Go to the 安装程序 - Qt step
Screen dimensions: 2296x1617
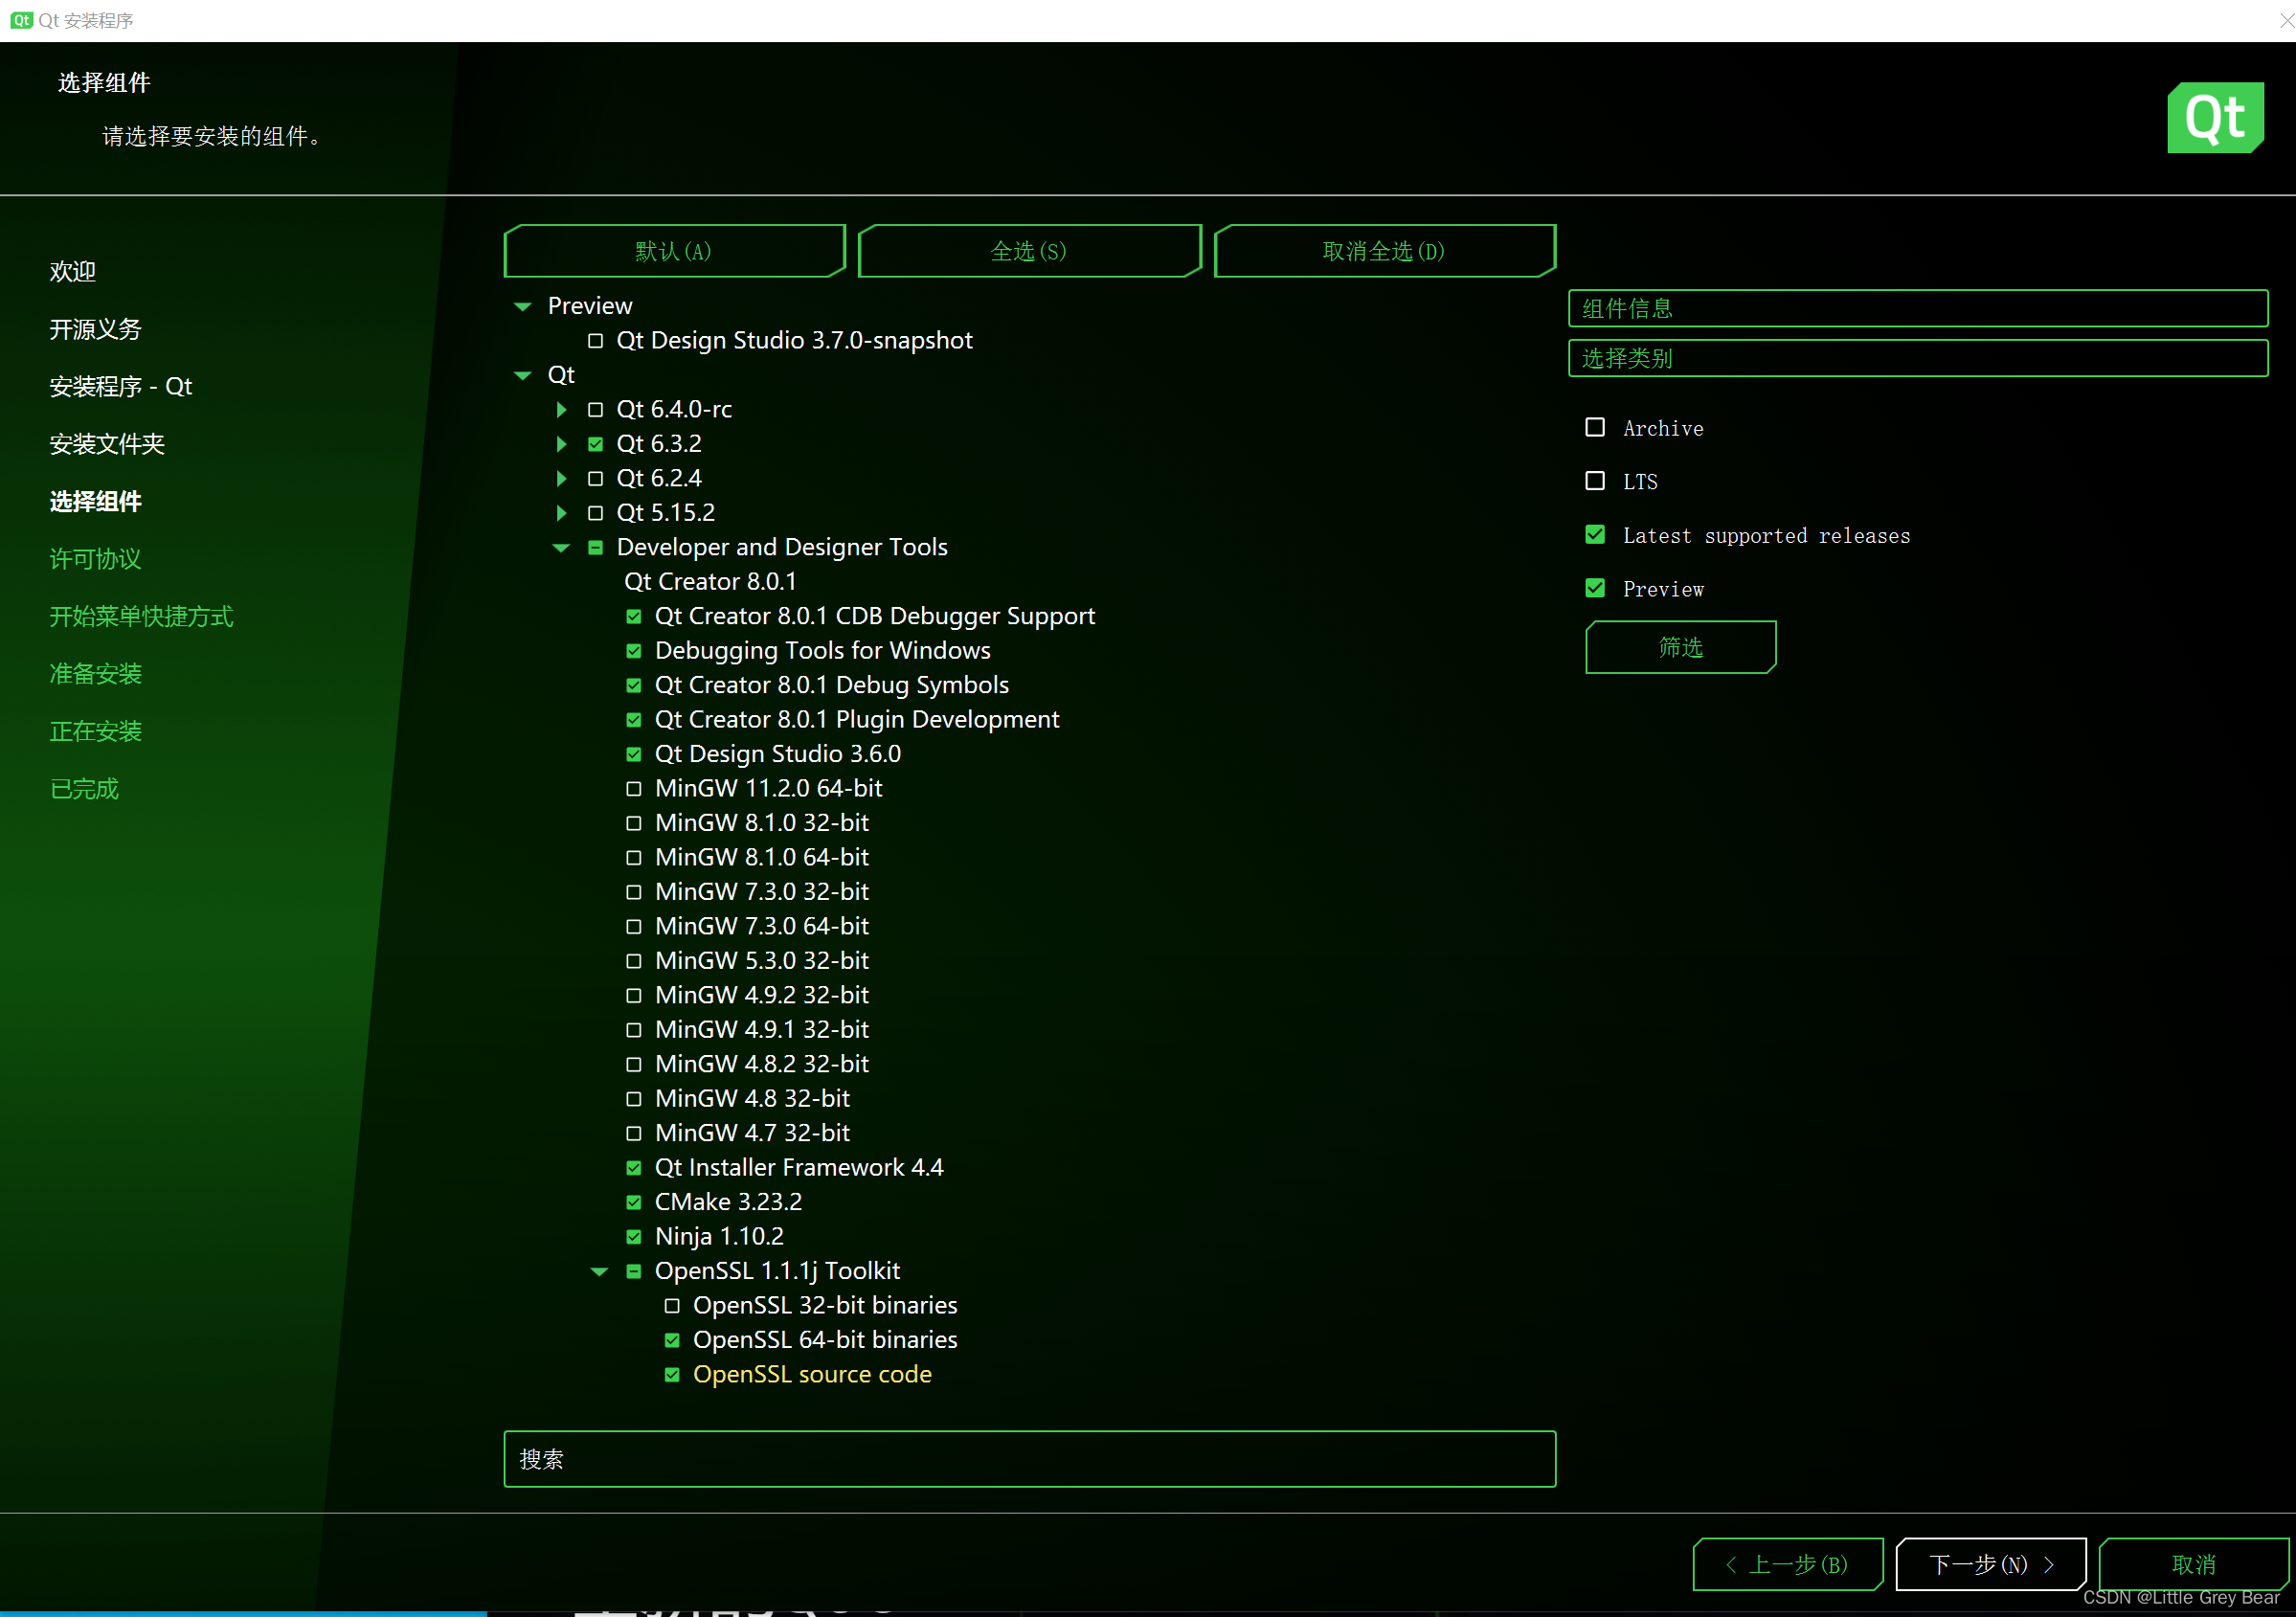[x=121, y=387]
